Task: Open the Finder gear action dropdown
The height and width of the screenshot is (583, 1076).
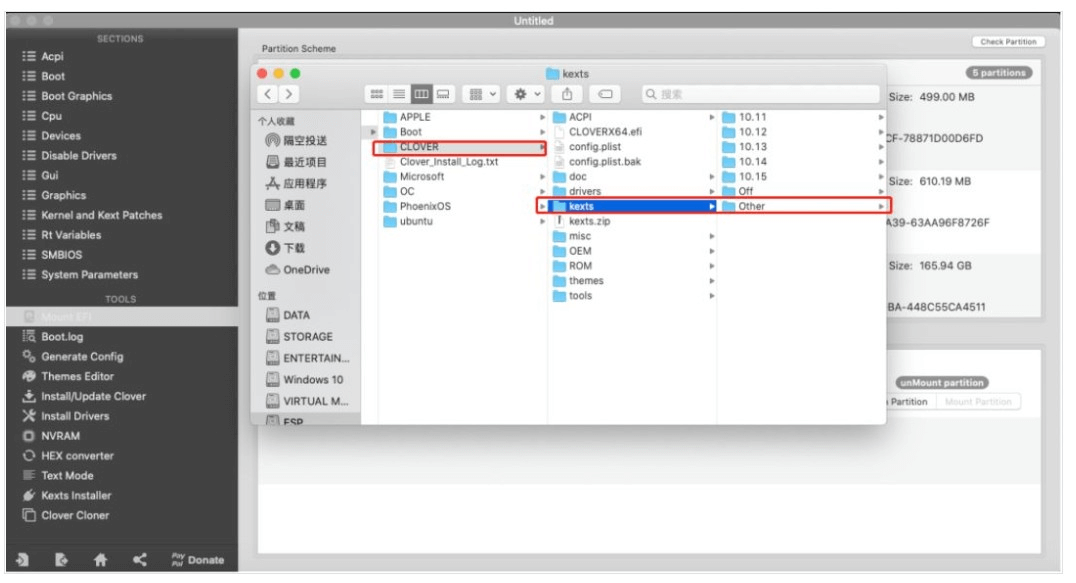Action: tap(526, 94)
